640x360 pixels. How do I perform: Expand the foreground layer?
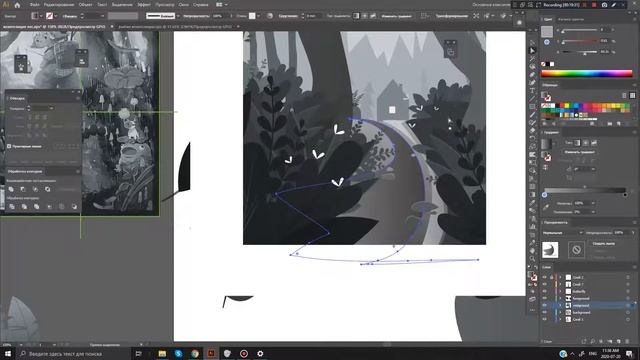560,298
